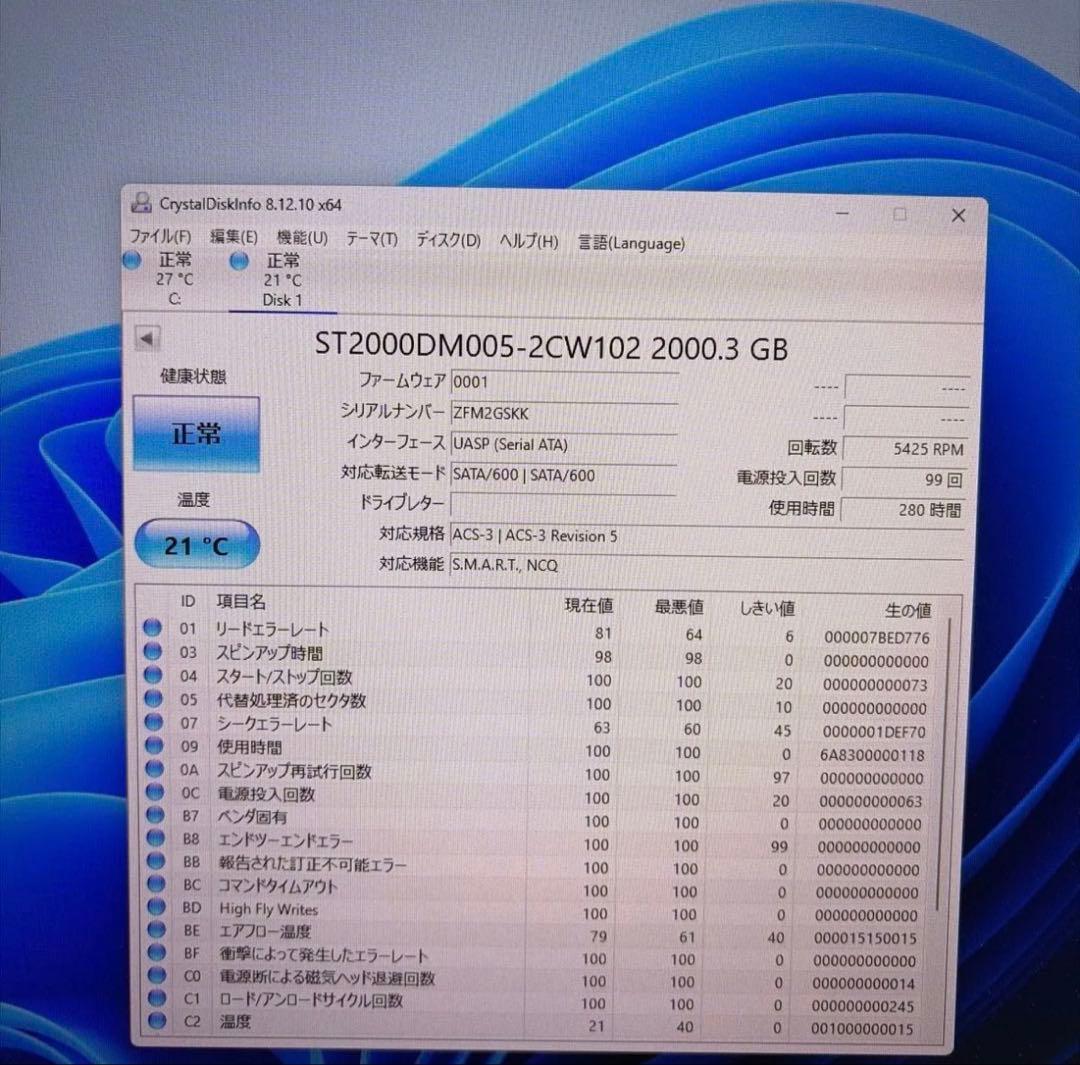Open the テーマ(T) menu

tap(375, 240)
